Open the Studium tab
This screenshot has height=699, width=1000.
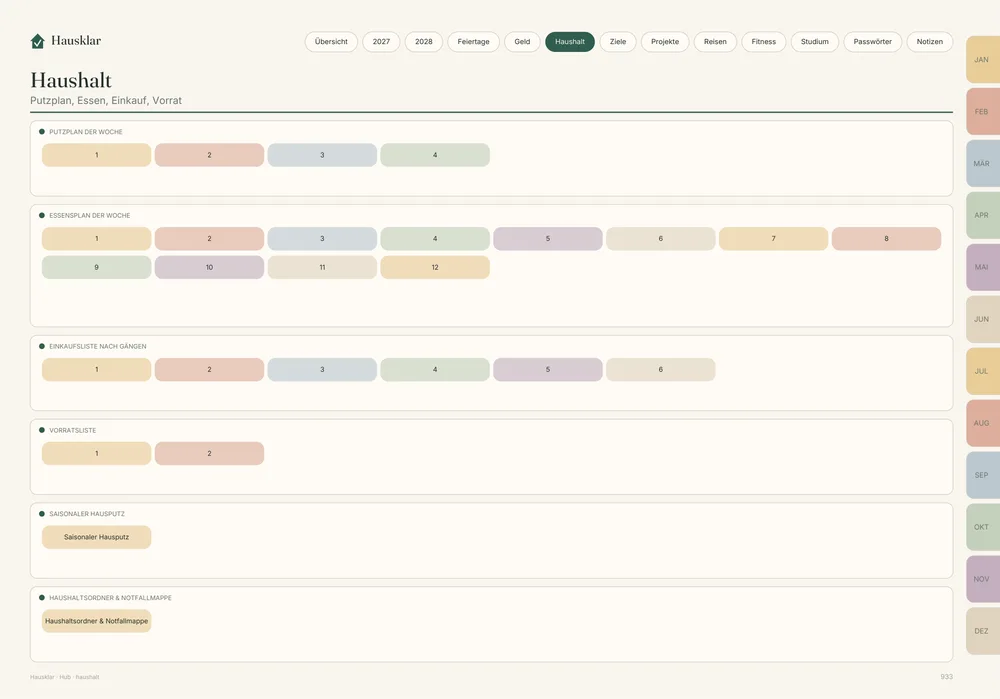[814, 41]
